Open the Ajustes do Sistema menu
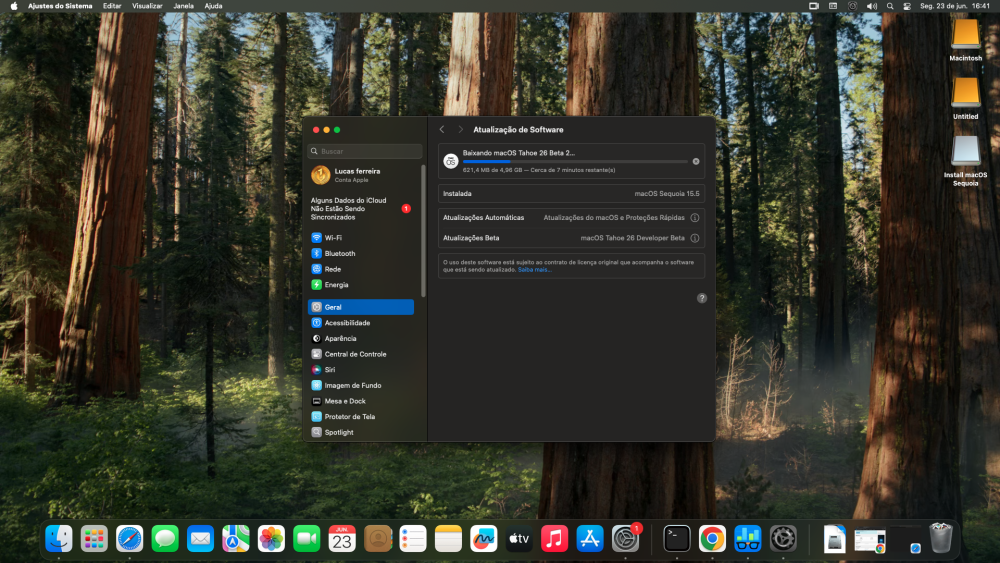 tap(60, 6)
